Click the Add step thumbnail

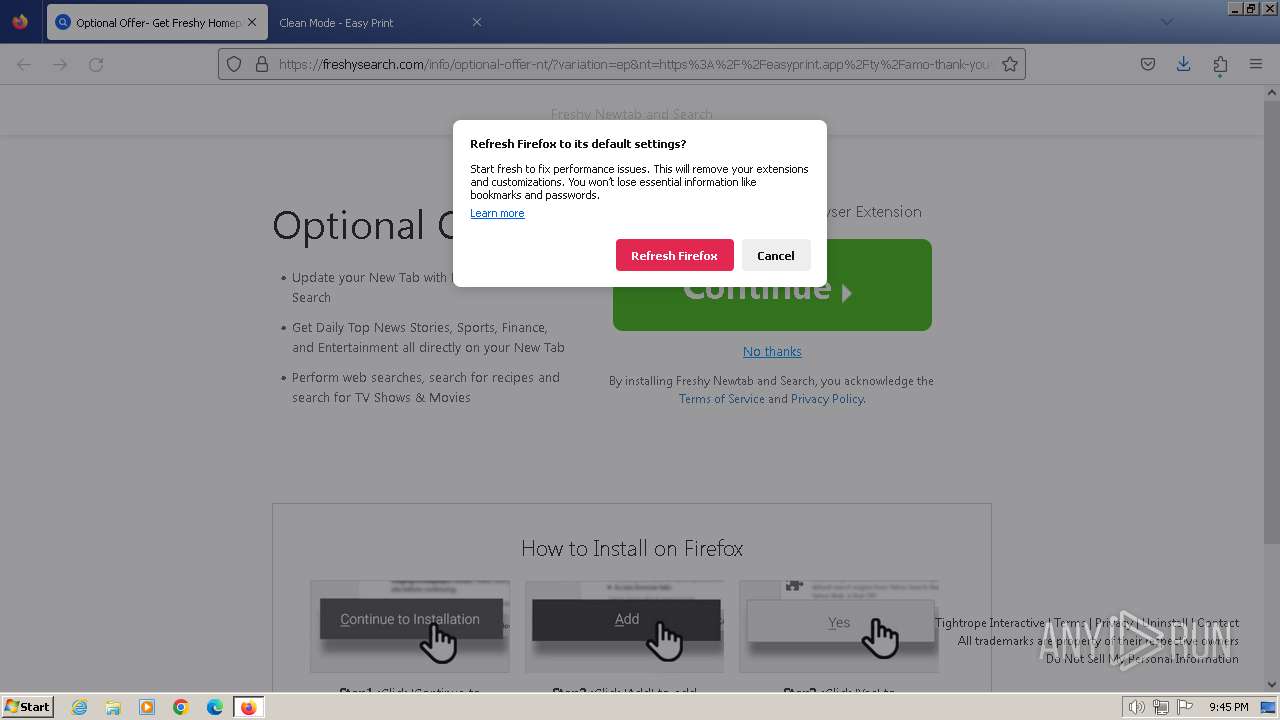pos(624,626)
